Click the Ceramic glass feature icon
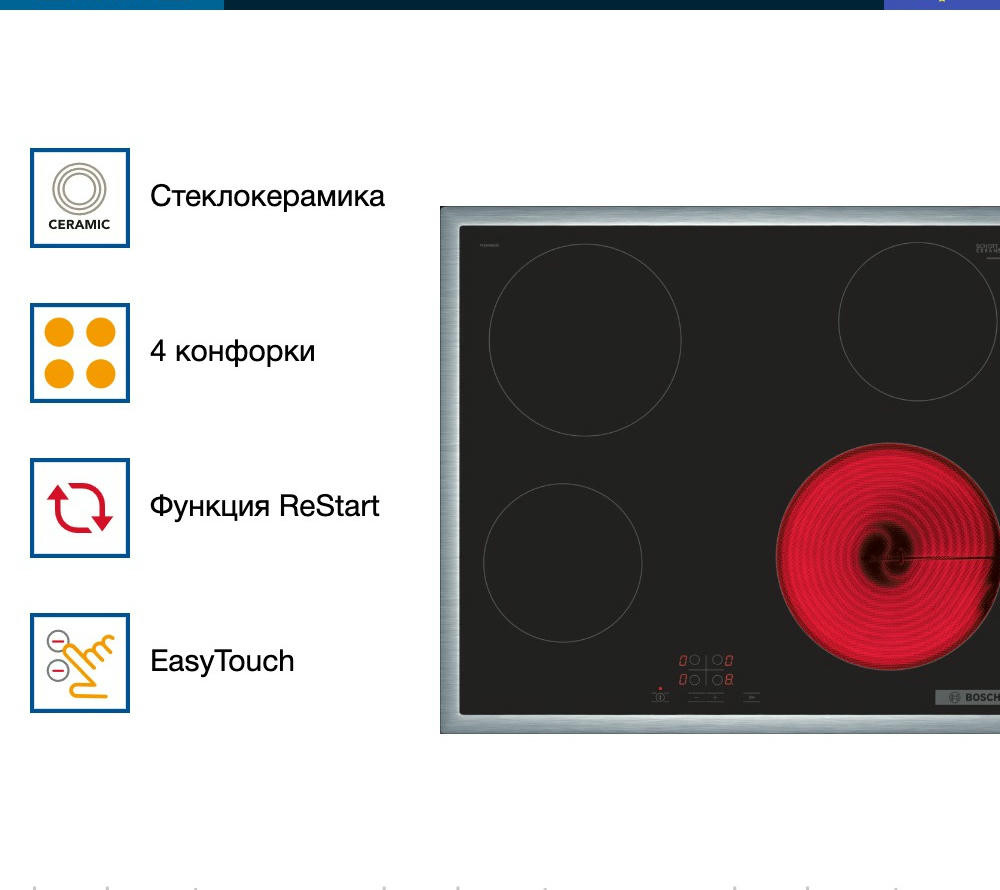This screenshot has width=1000, height=890. pyautogui.click(x=80, y=198)
